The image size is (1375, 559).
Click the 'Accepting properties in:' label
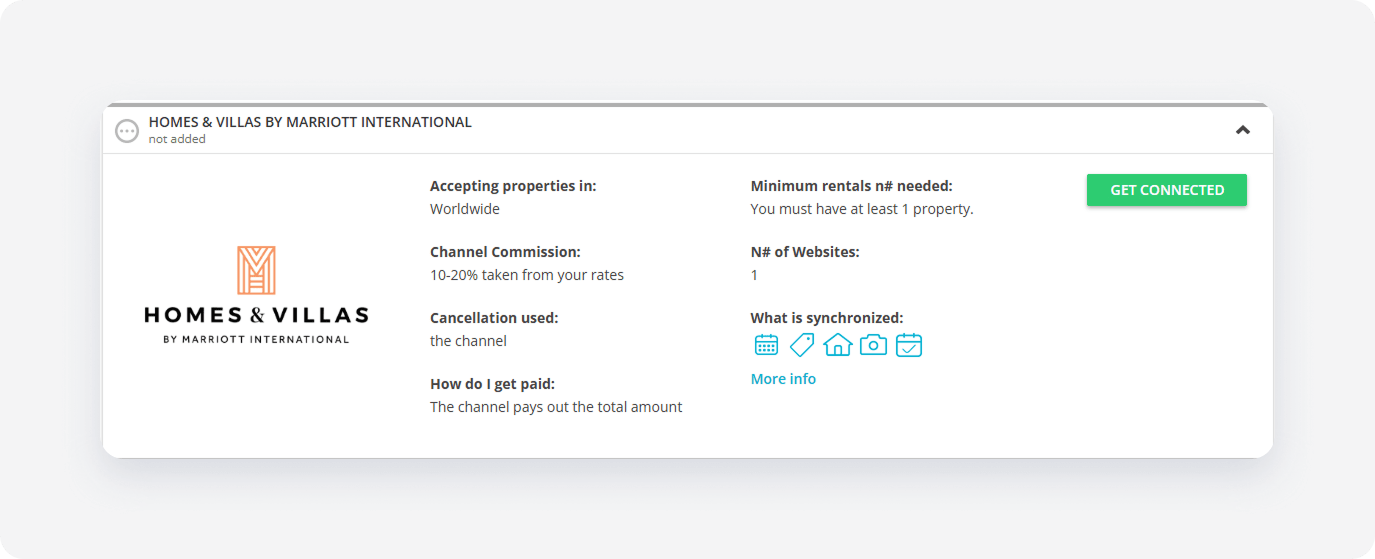pyautogui.click(x=513, y=186)
